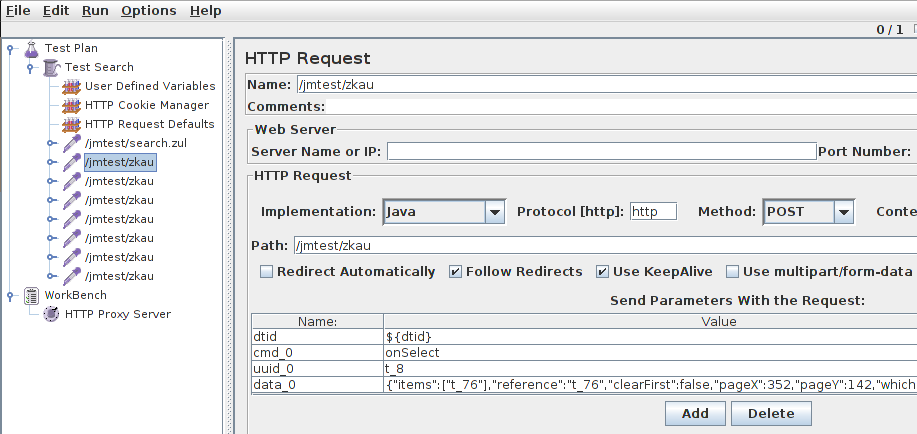Click the Server Name or IP field
The height and width of the screenshot is (434, 917).
[x=601, y=152]
